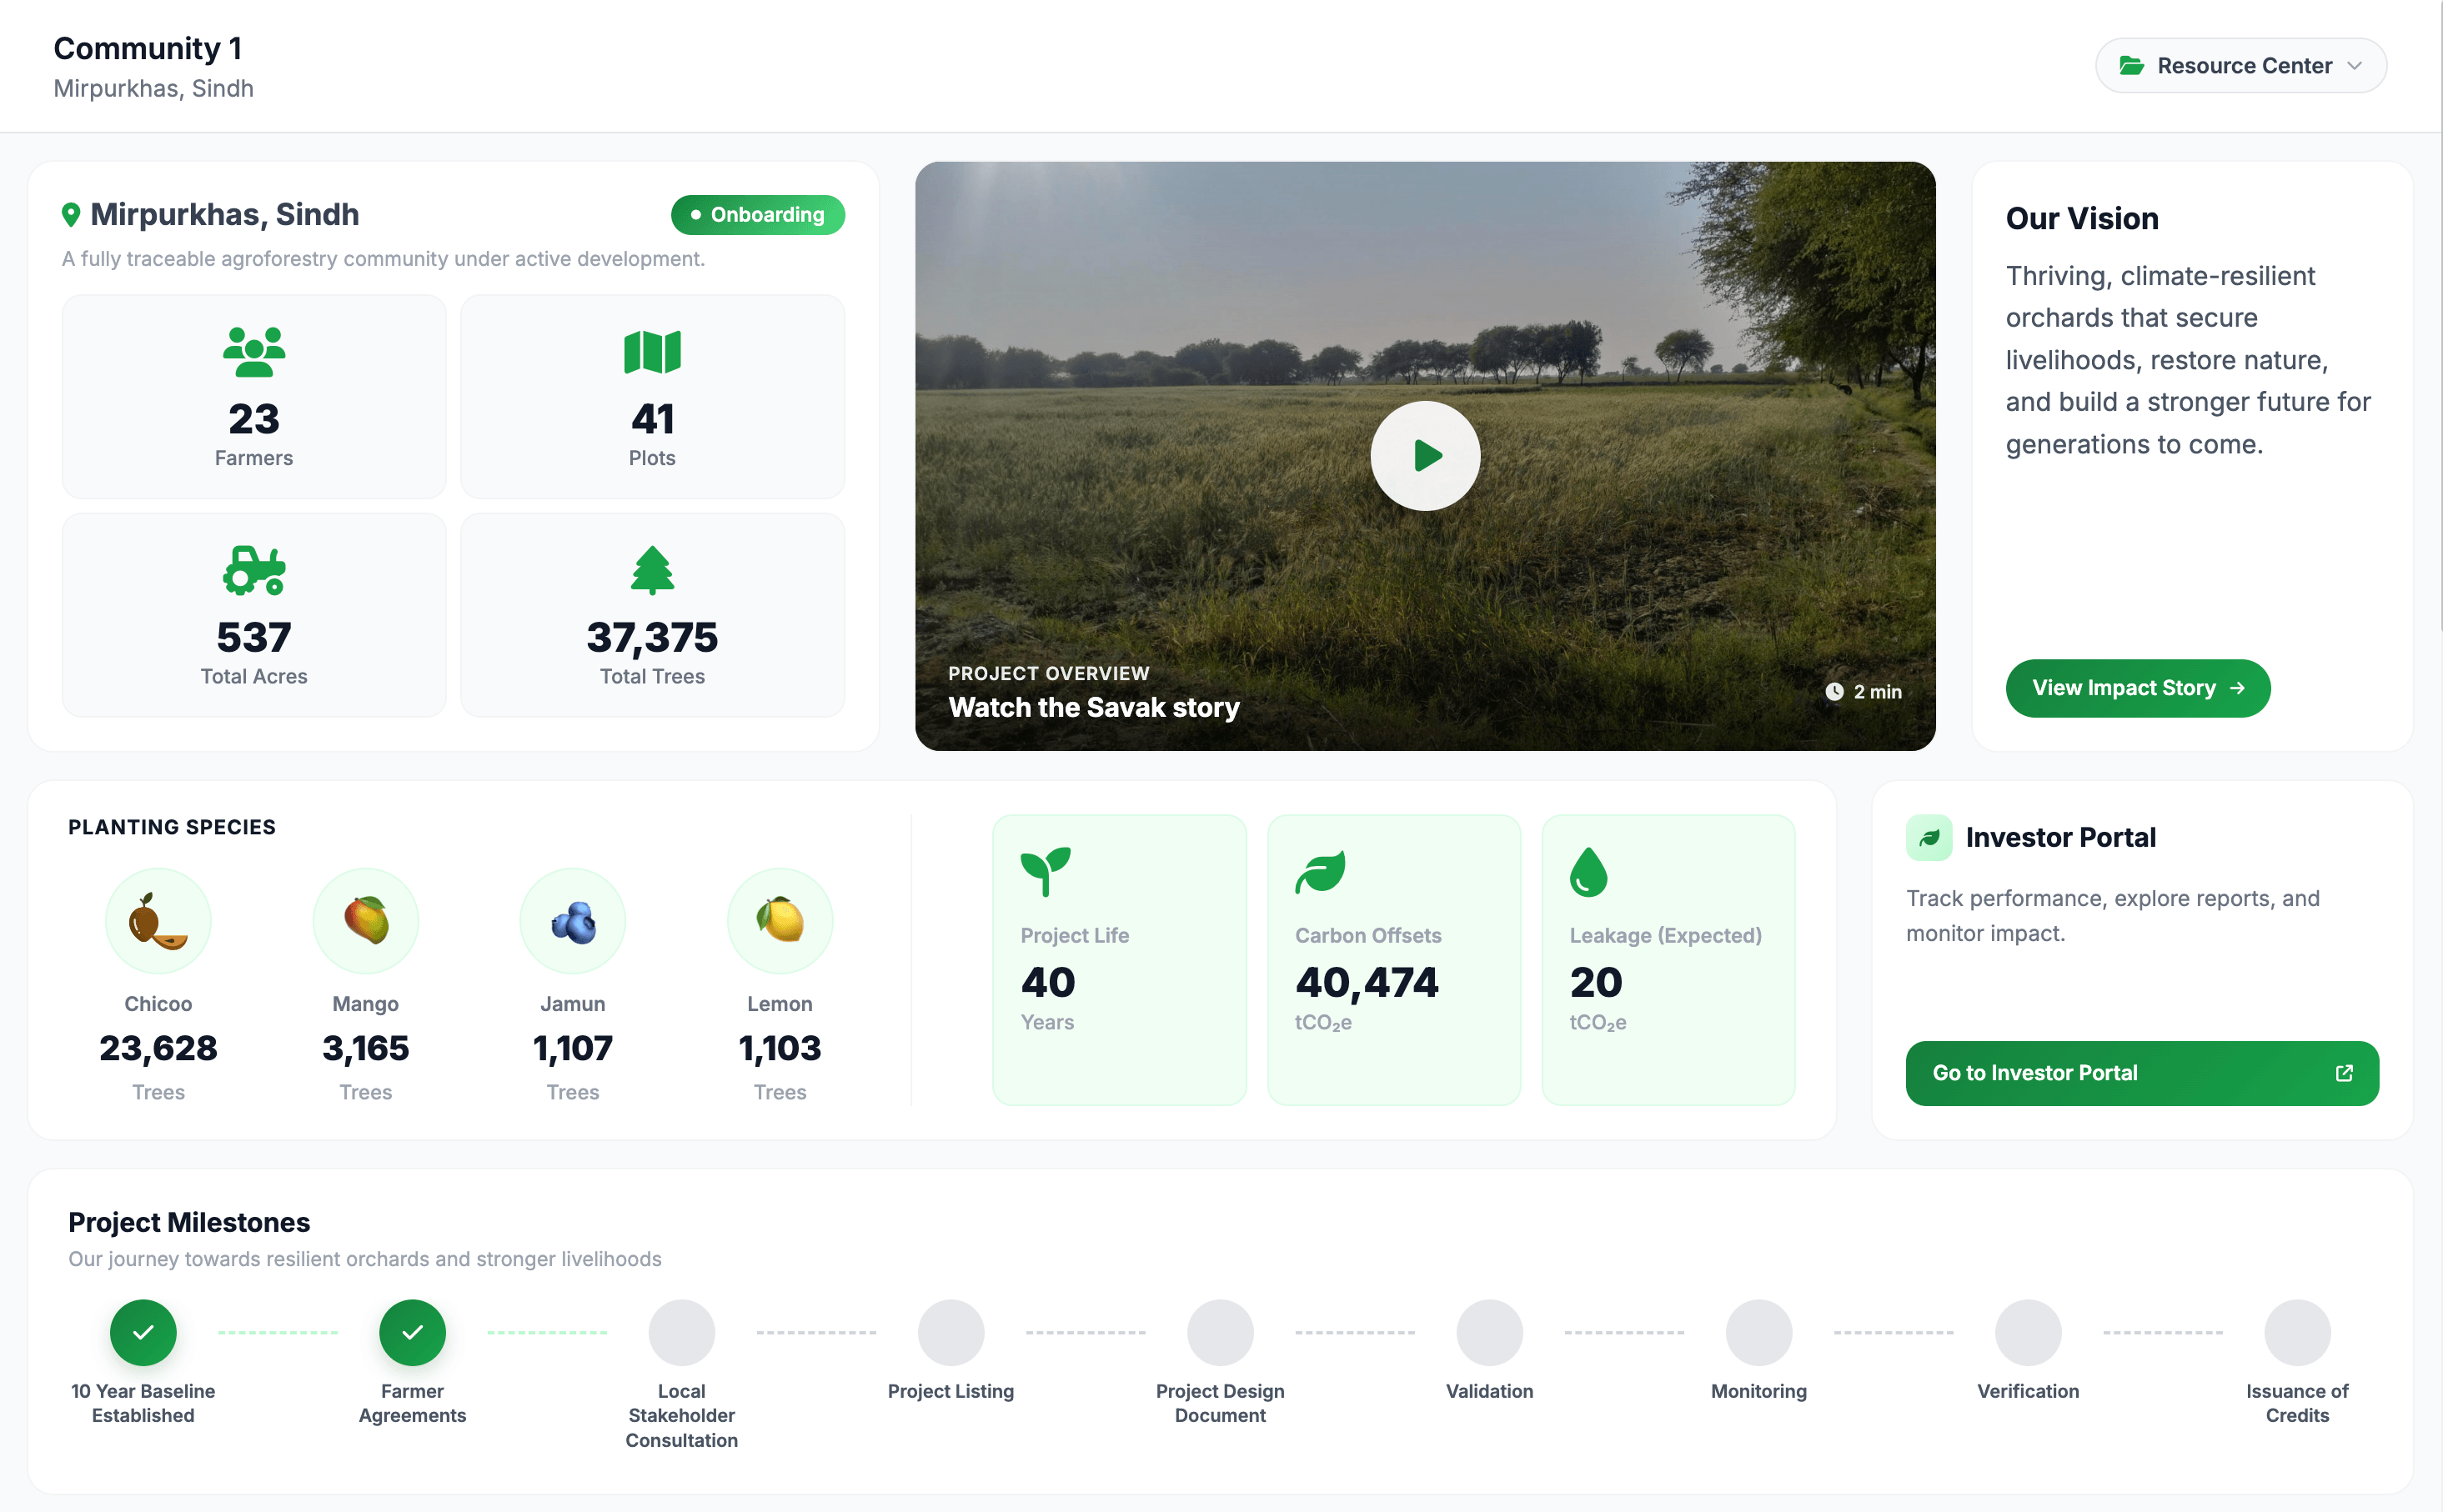2443x1512 pixels.
Task: Click the 1,107 Jamun tree count
Action: click(x=572, y=1049)
